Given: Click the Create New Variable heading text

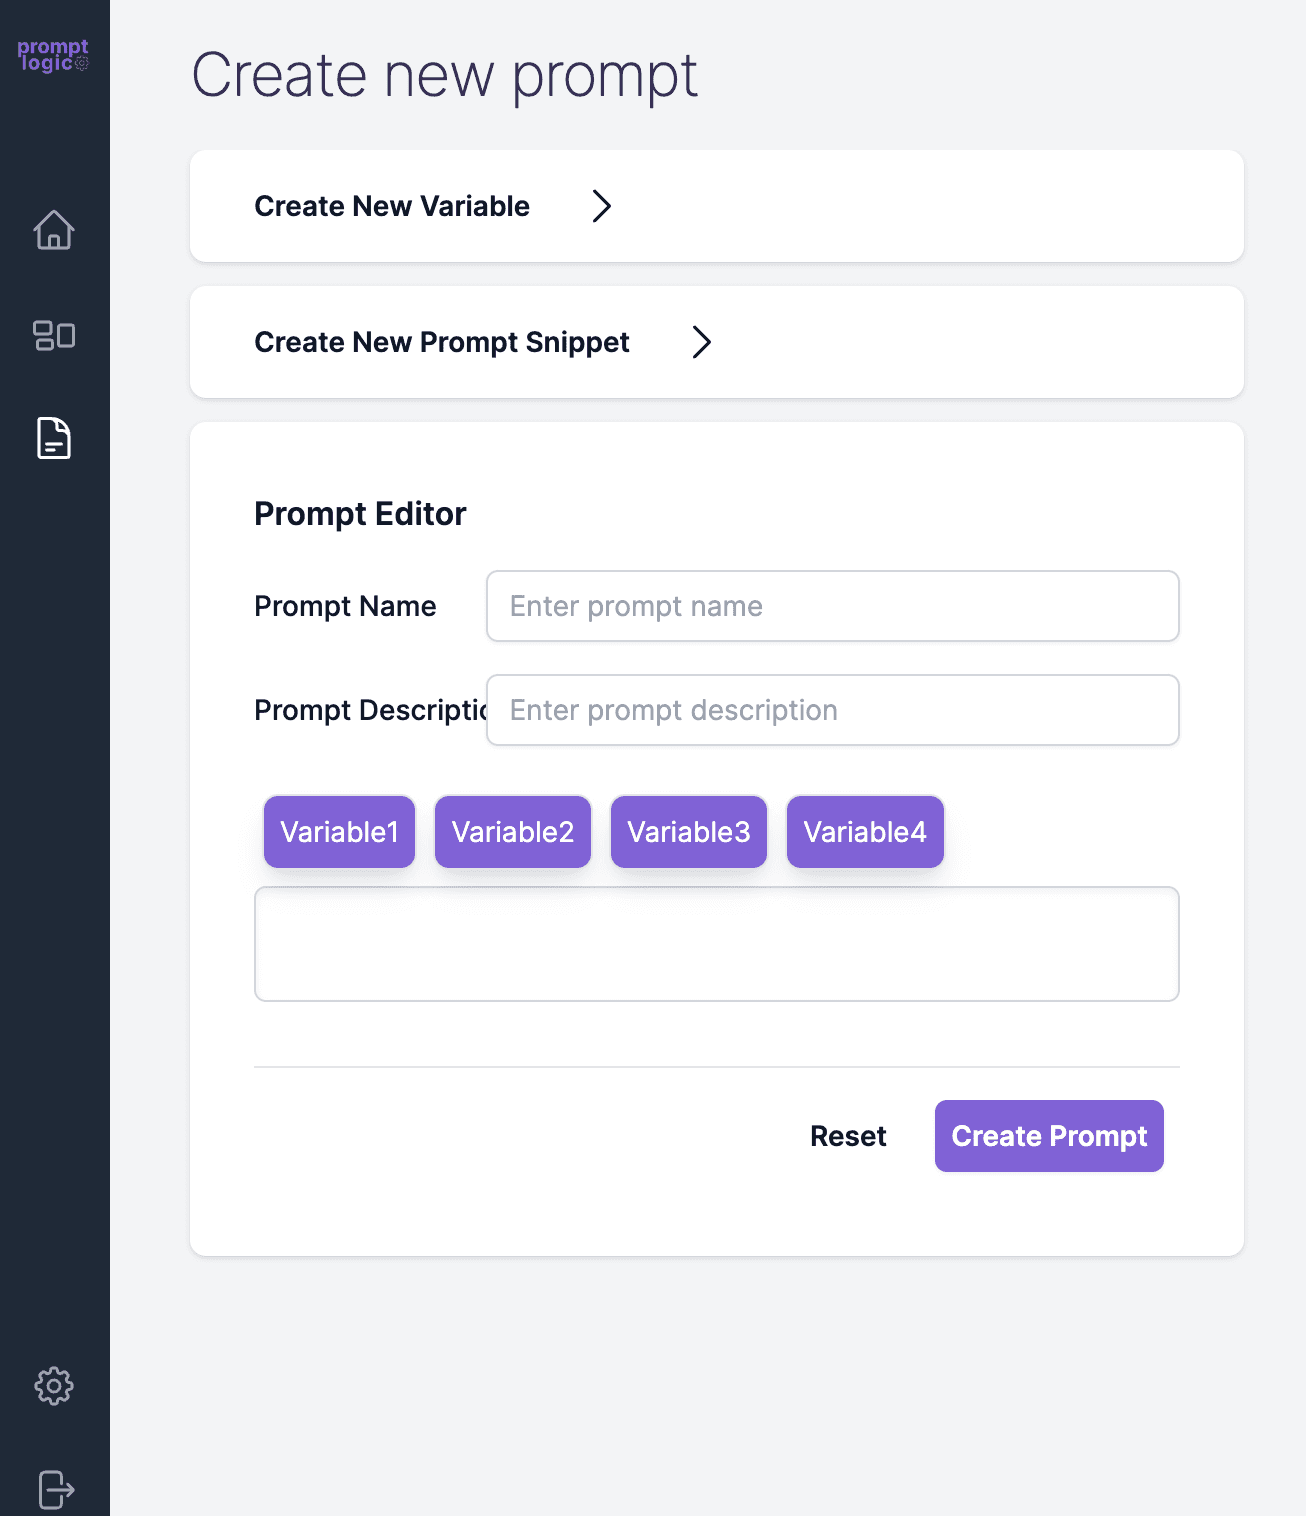Looking at the screenshot, I should click(392, 206).
